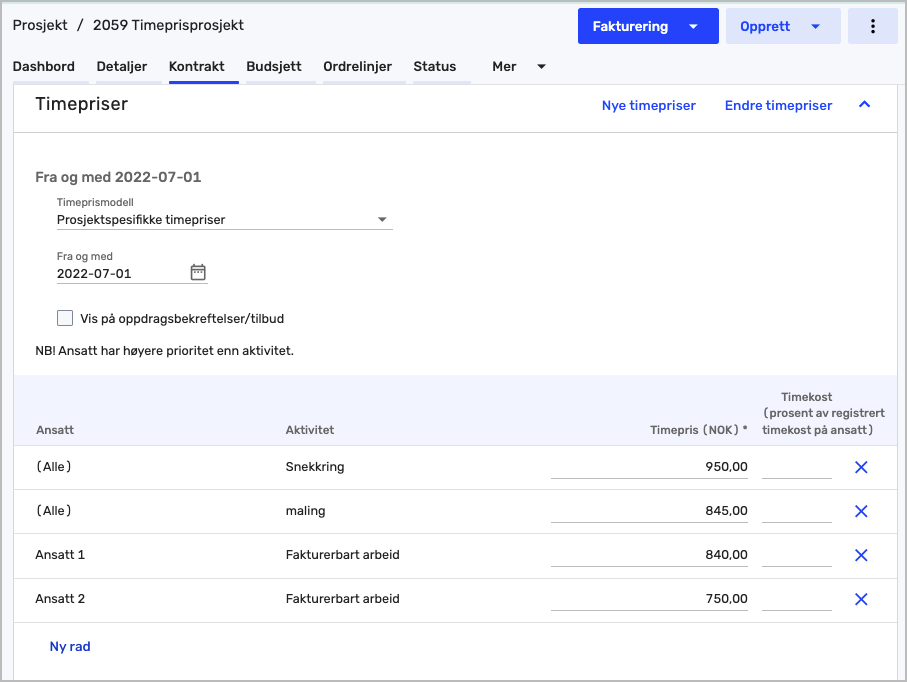Click the Aktivitet column header
Image resolution: width=907 pixels, height=682 pixels.
click(x=310, y=430)
